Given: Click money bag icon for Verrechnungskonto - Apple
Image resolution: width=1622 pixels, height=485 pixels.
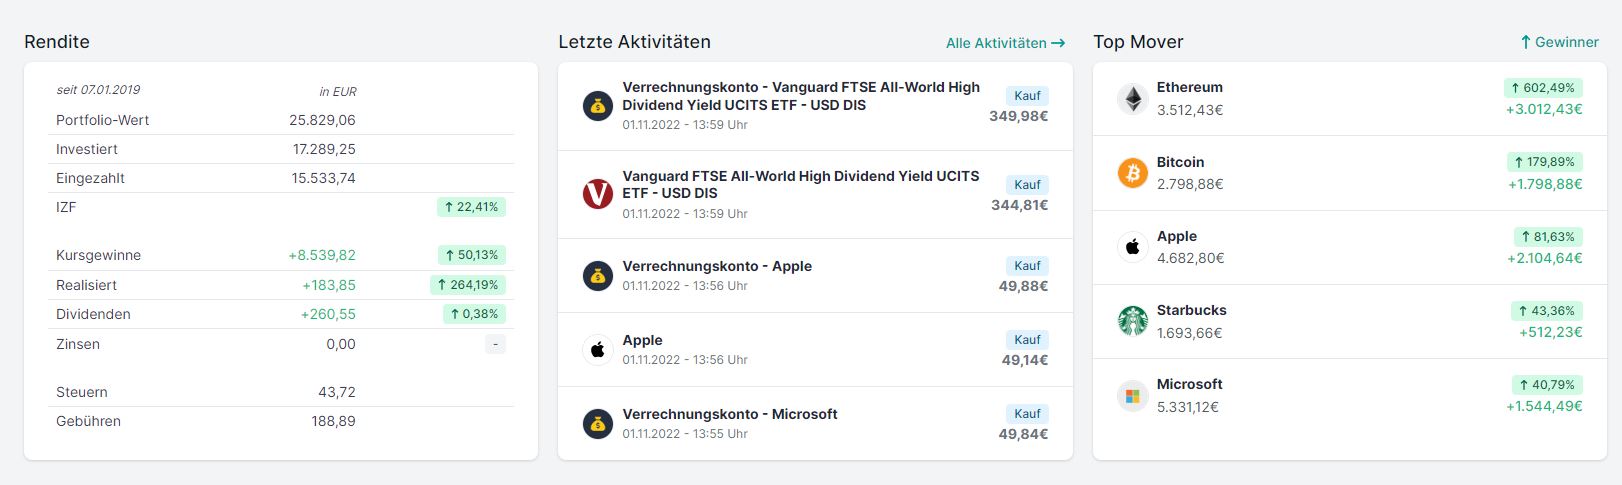Looking at the screenshot, I should [598, 276].
